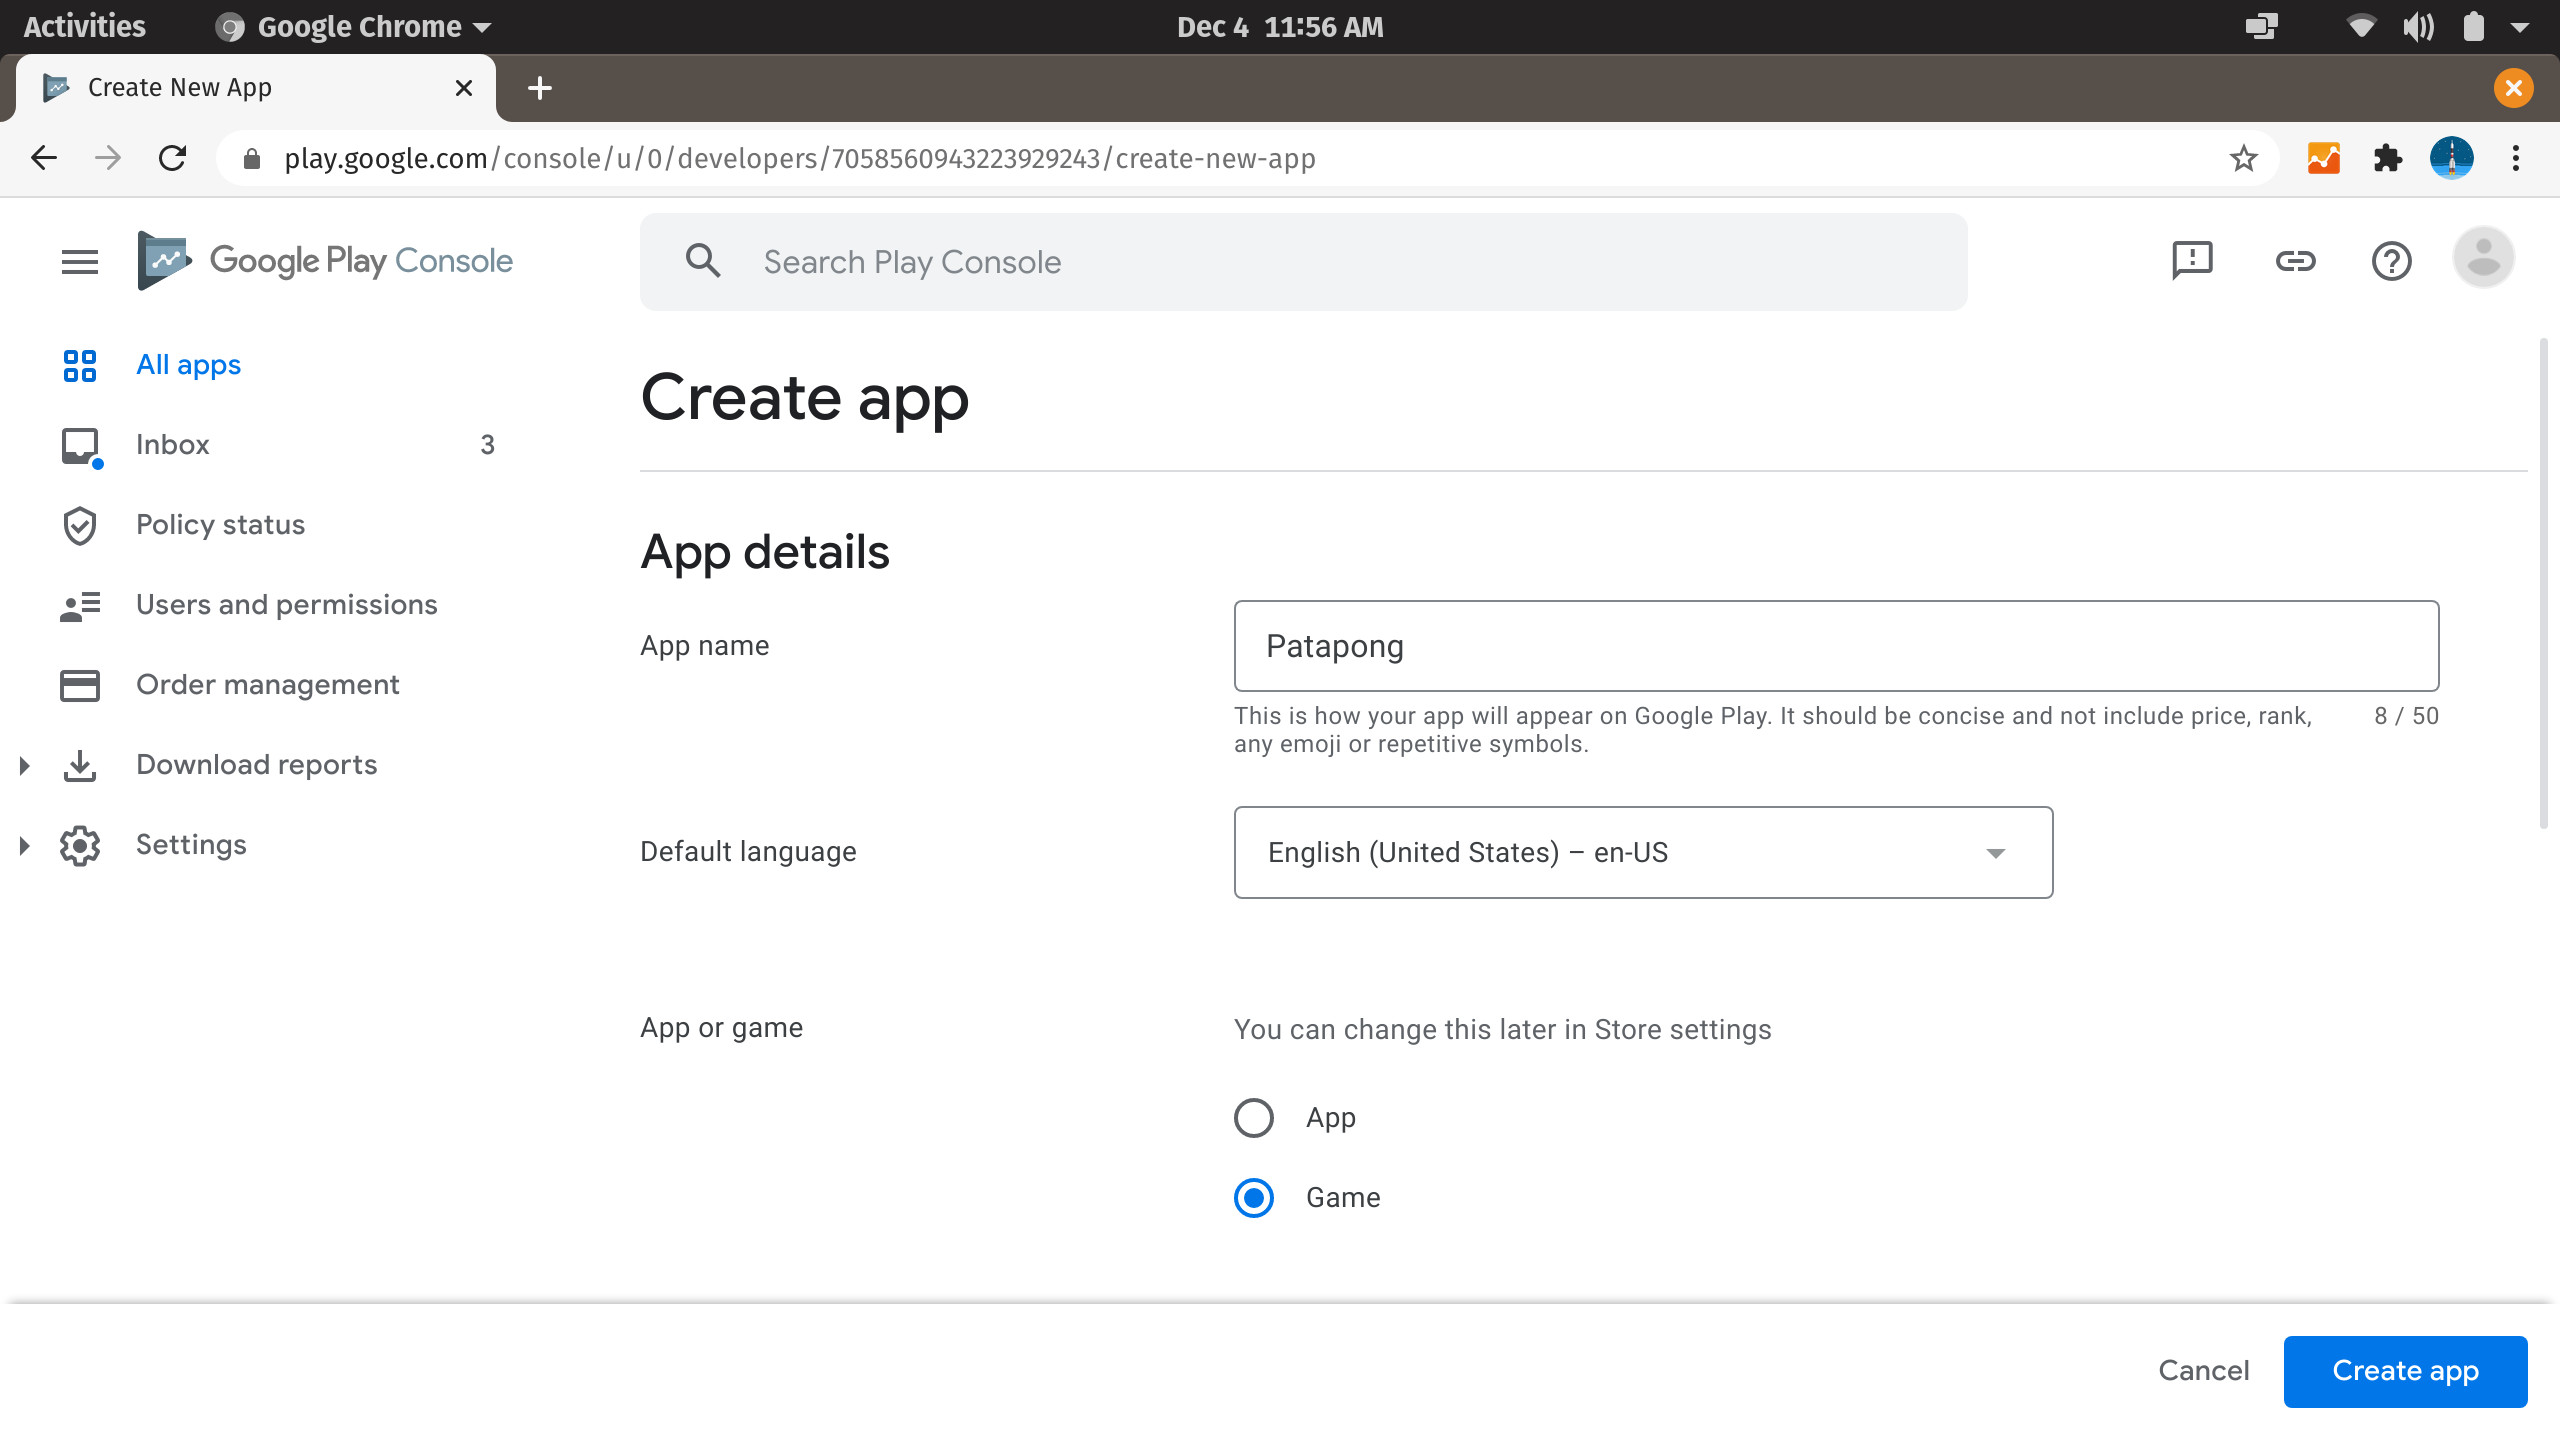Screen dimensions: 2560x1440
Task: Open Order management
Action: 267,685
